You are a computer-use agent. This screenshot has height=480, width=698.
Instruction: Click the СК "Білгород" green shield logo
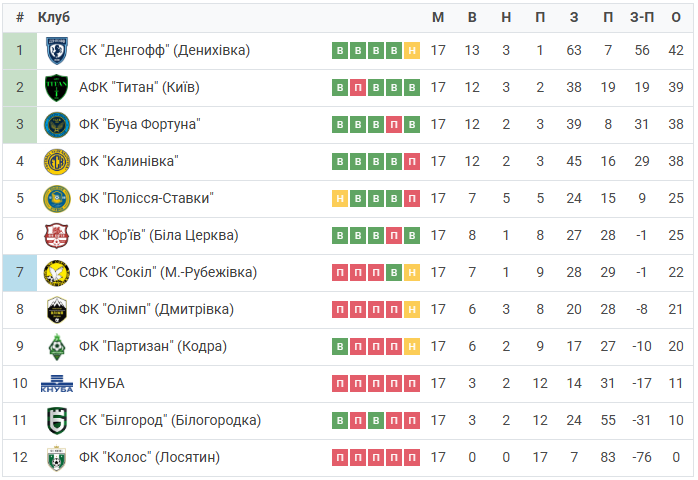tap(57, 421)
